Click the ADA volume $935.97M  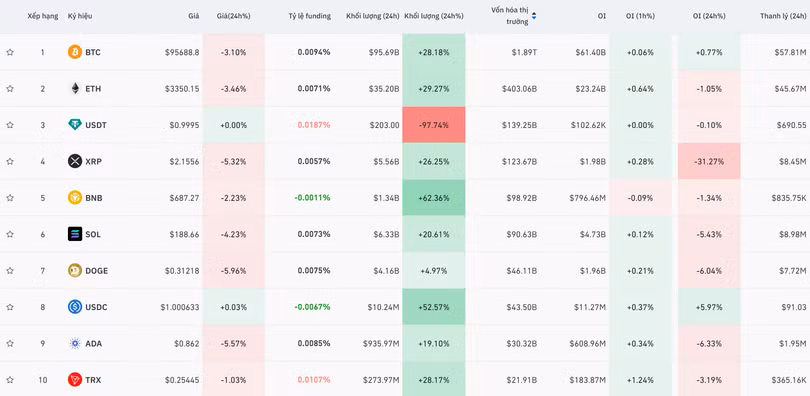coord(381,343)
